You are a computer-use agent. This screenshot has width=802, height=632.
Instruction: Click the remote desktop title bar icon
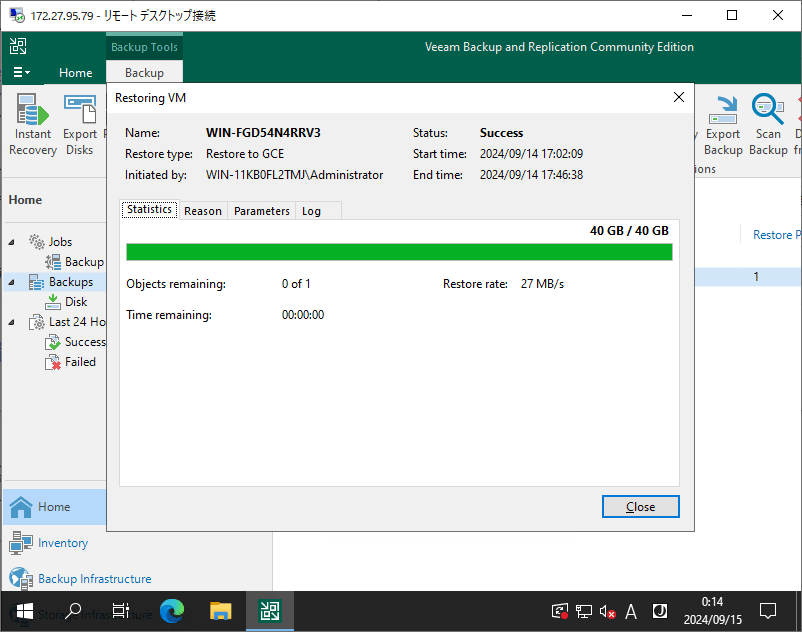coord(17,15)
